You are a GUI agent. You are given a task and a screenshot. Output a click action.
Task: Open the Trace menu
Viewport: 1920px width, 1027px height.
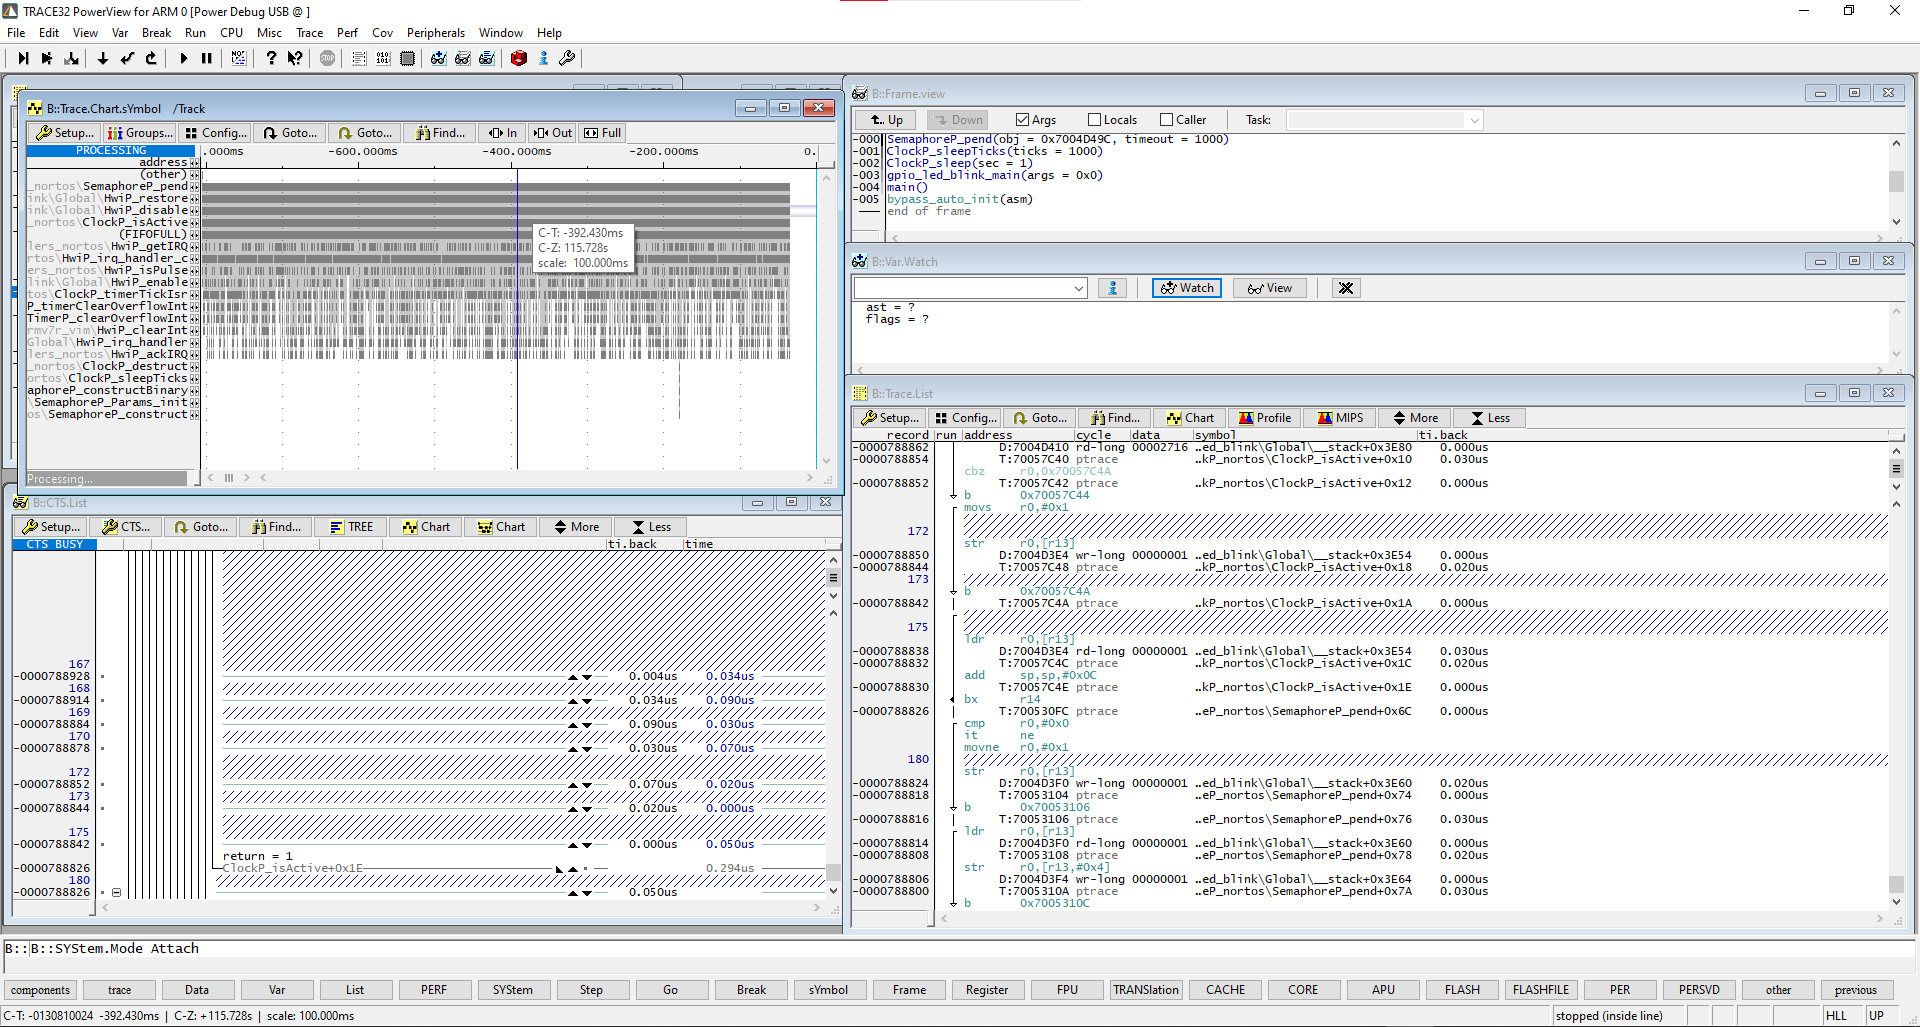tap(309, 33)
